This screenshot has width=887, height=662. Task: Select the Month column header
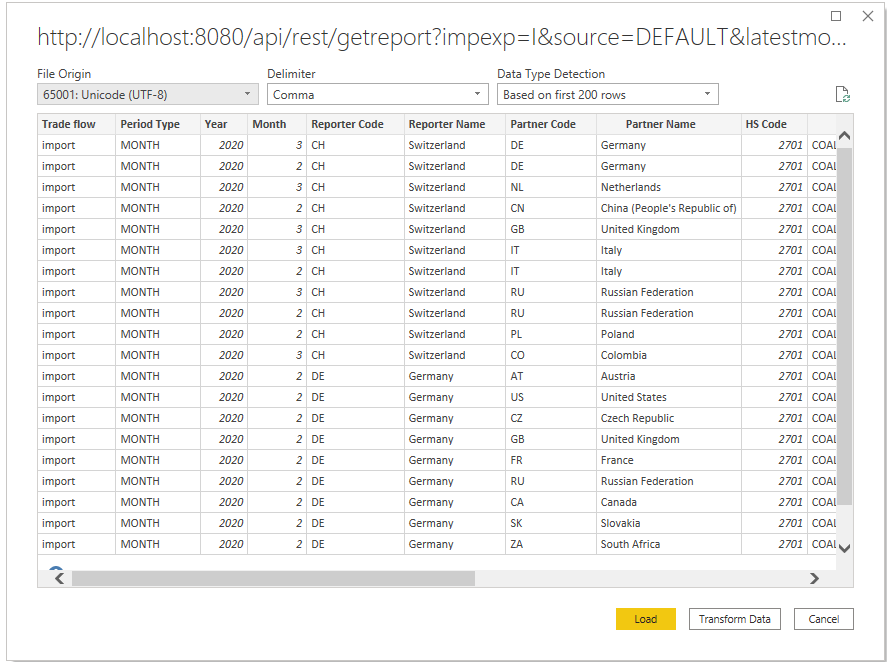pyautogui.click(x=277, y=124)
